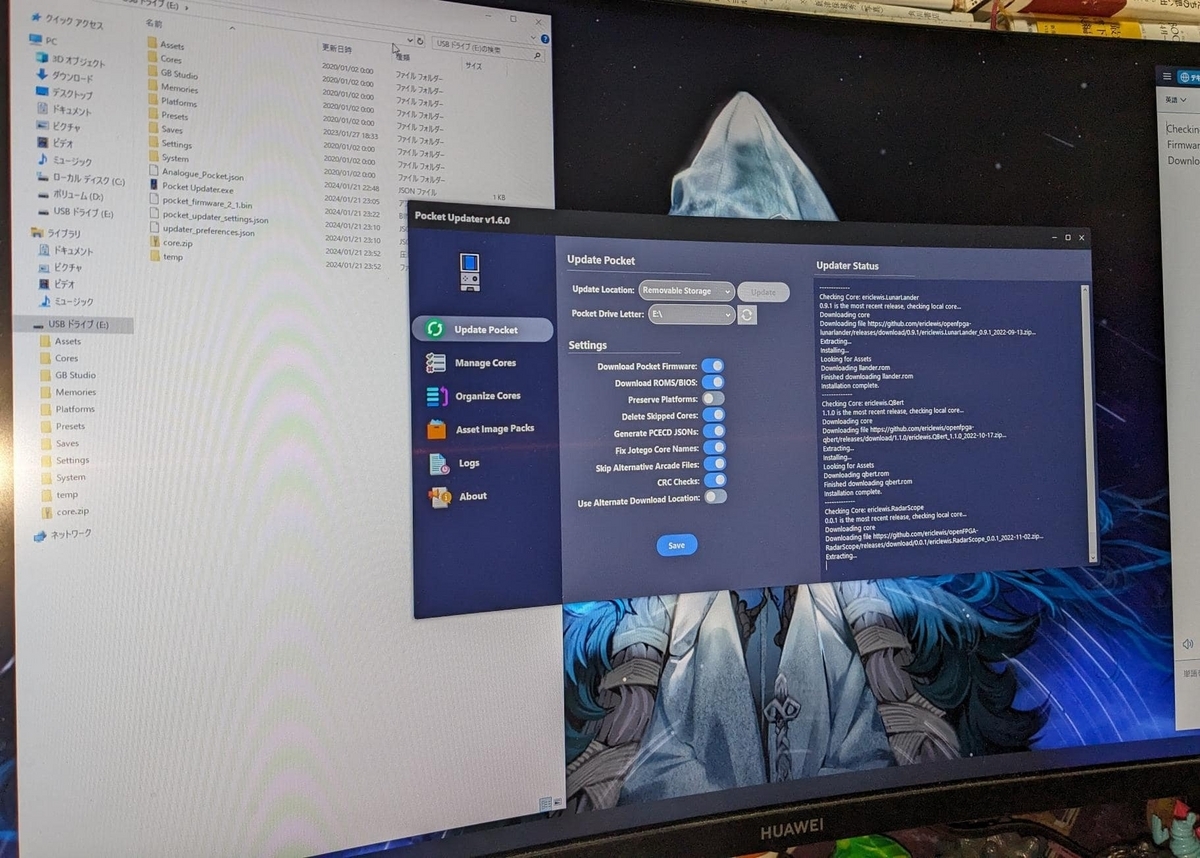Click the Pocket Updater handheld logo
The width and height of the screenshot is (1200, 858).
[x=470, y=272]
